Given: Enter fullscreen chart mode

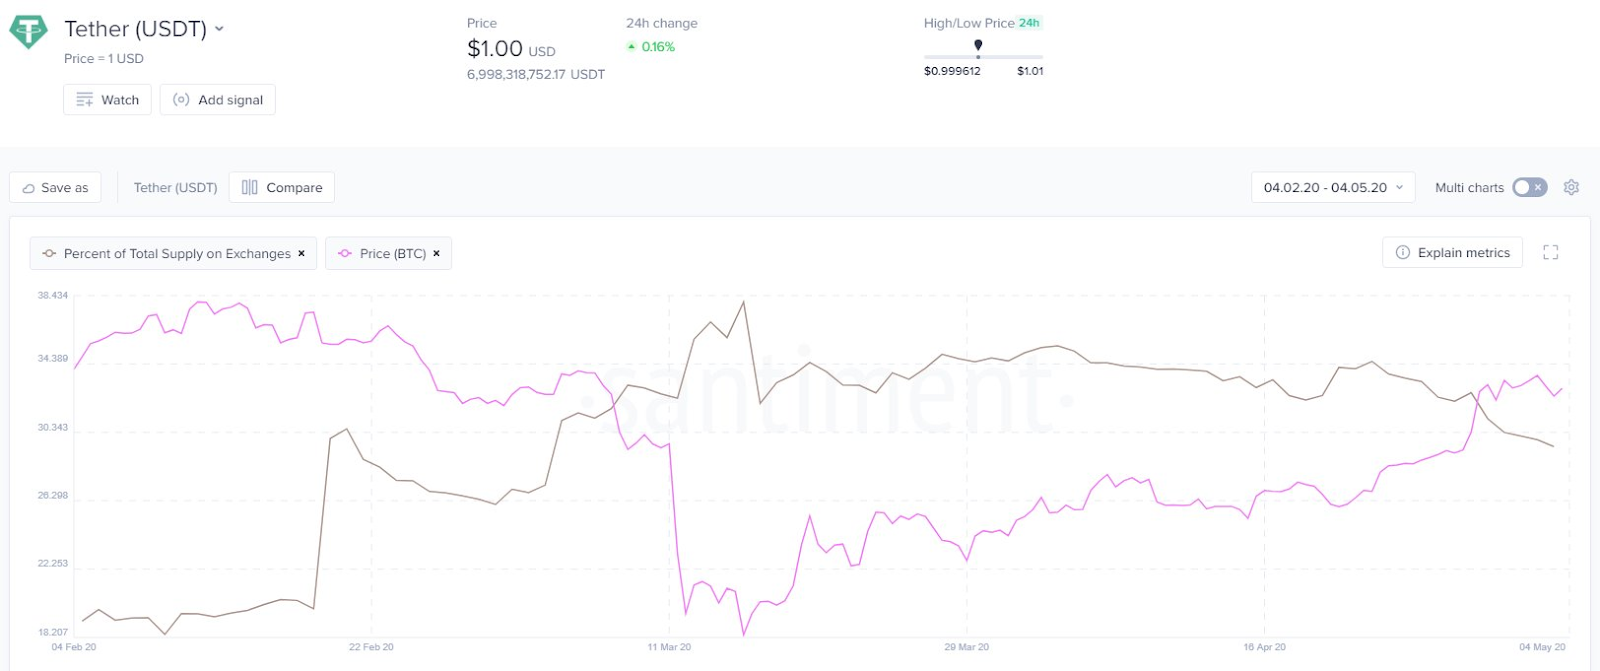Looking at the screenshot, I should (1550, 253).
